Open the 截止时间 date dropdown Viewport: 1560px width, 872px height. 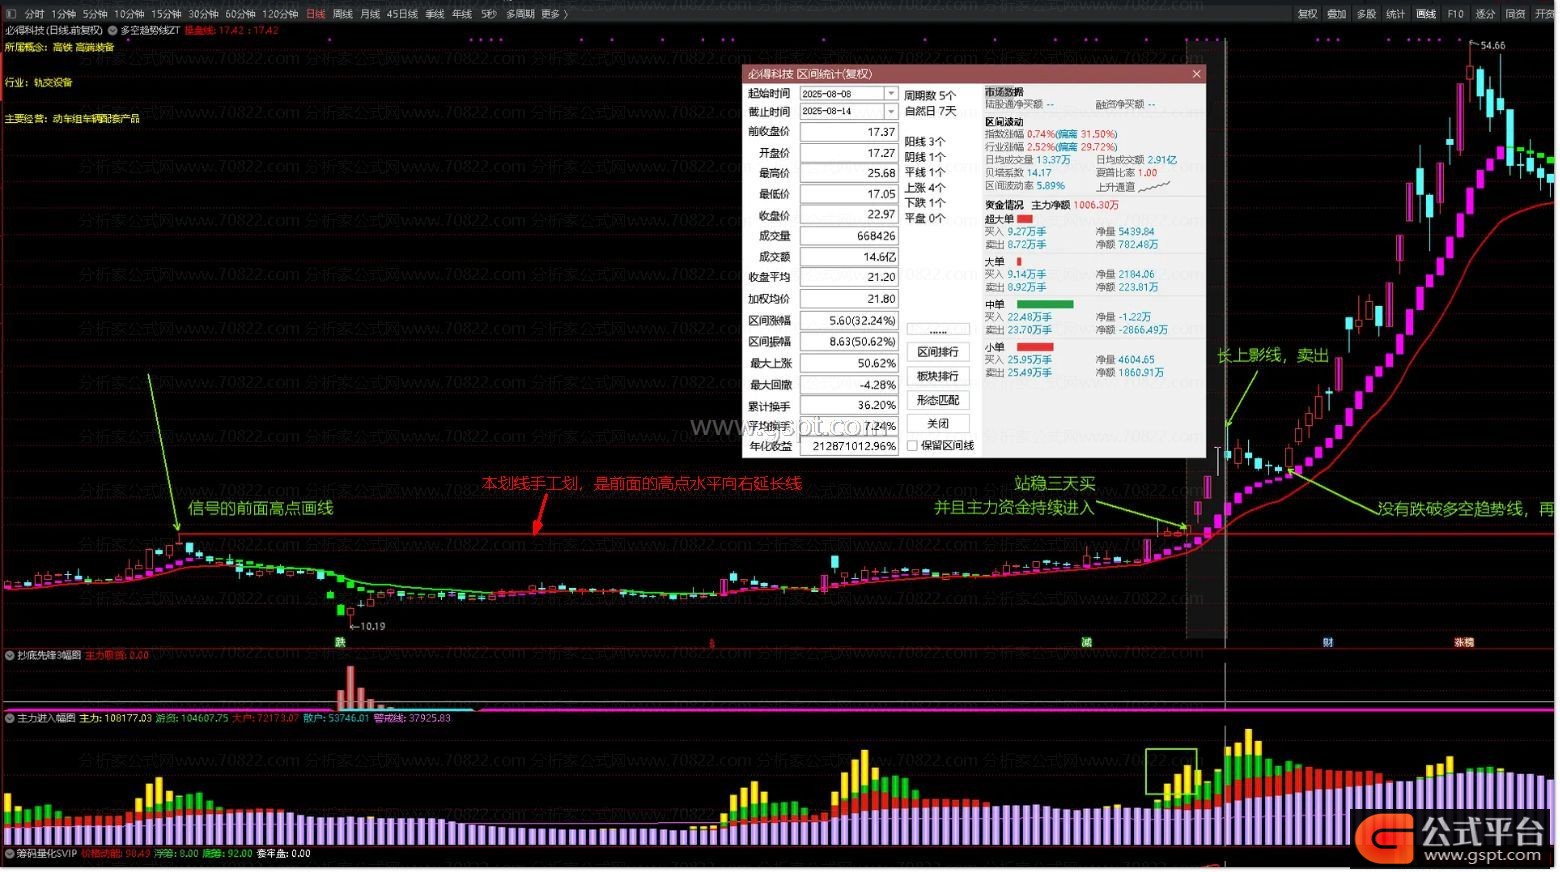click(x=890, y=112)
